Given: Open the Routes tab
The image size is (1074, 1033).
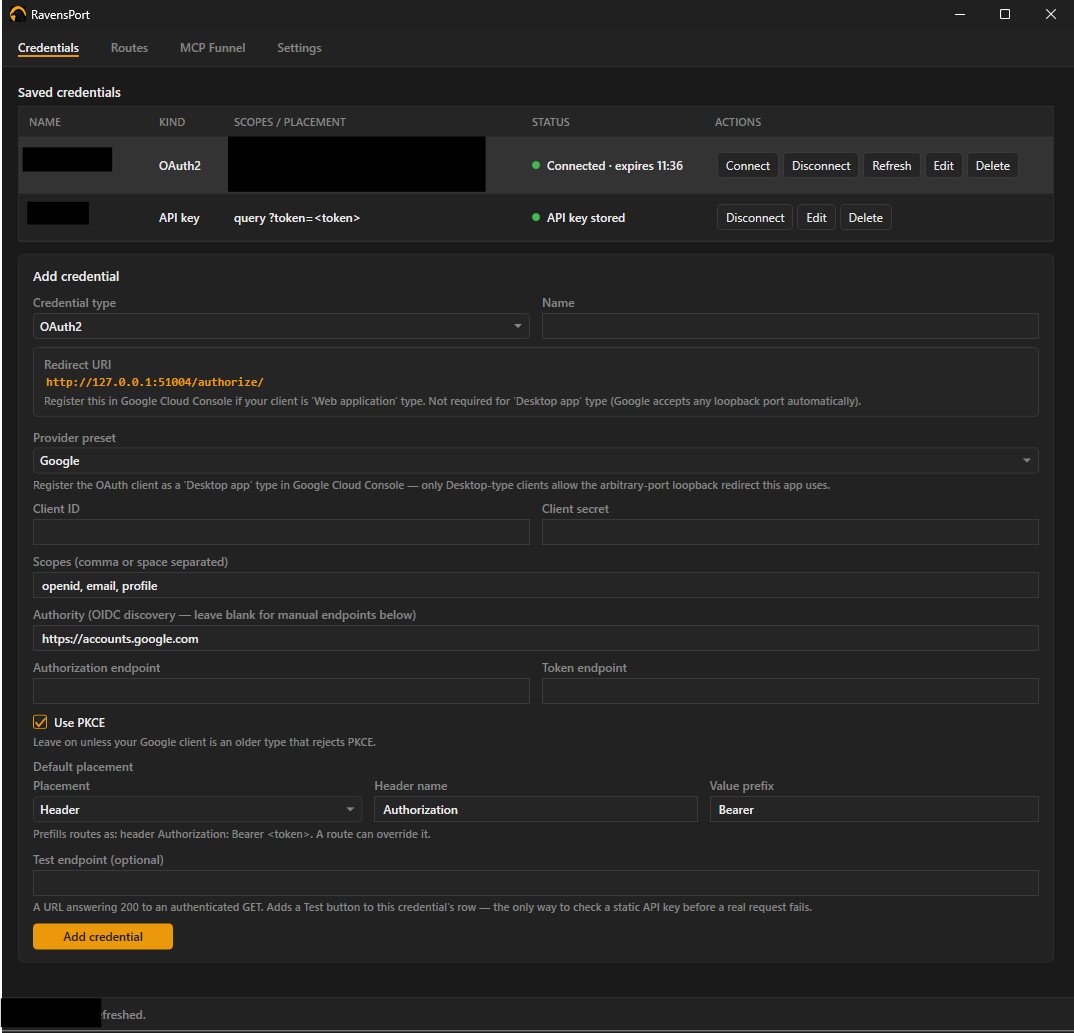Looking at the screenshot, I should tap(129, 48).
